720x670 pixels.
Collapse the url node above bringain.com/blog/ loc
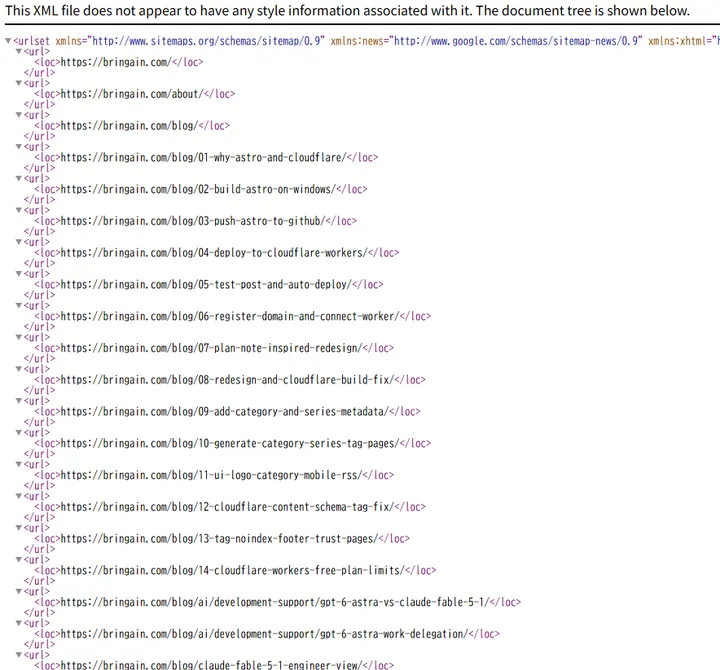[19, 115]
